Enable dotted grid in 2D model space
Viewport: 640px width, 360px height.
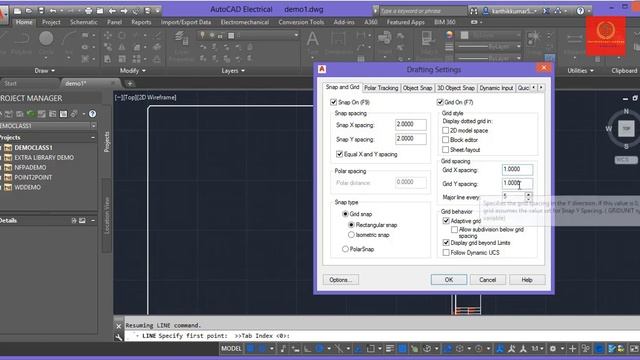click(446, 131)
